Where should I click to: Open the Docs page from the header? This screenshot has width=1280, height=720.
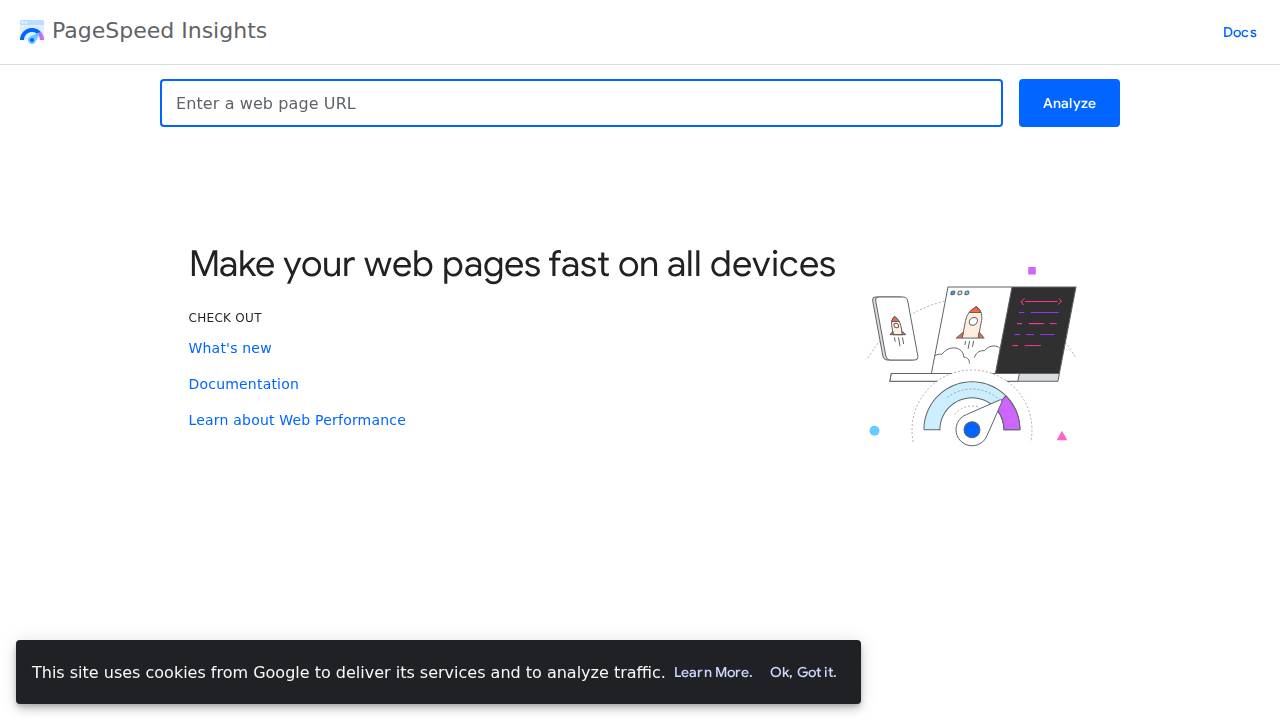pos(1239,32)
